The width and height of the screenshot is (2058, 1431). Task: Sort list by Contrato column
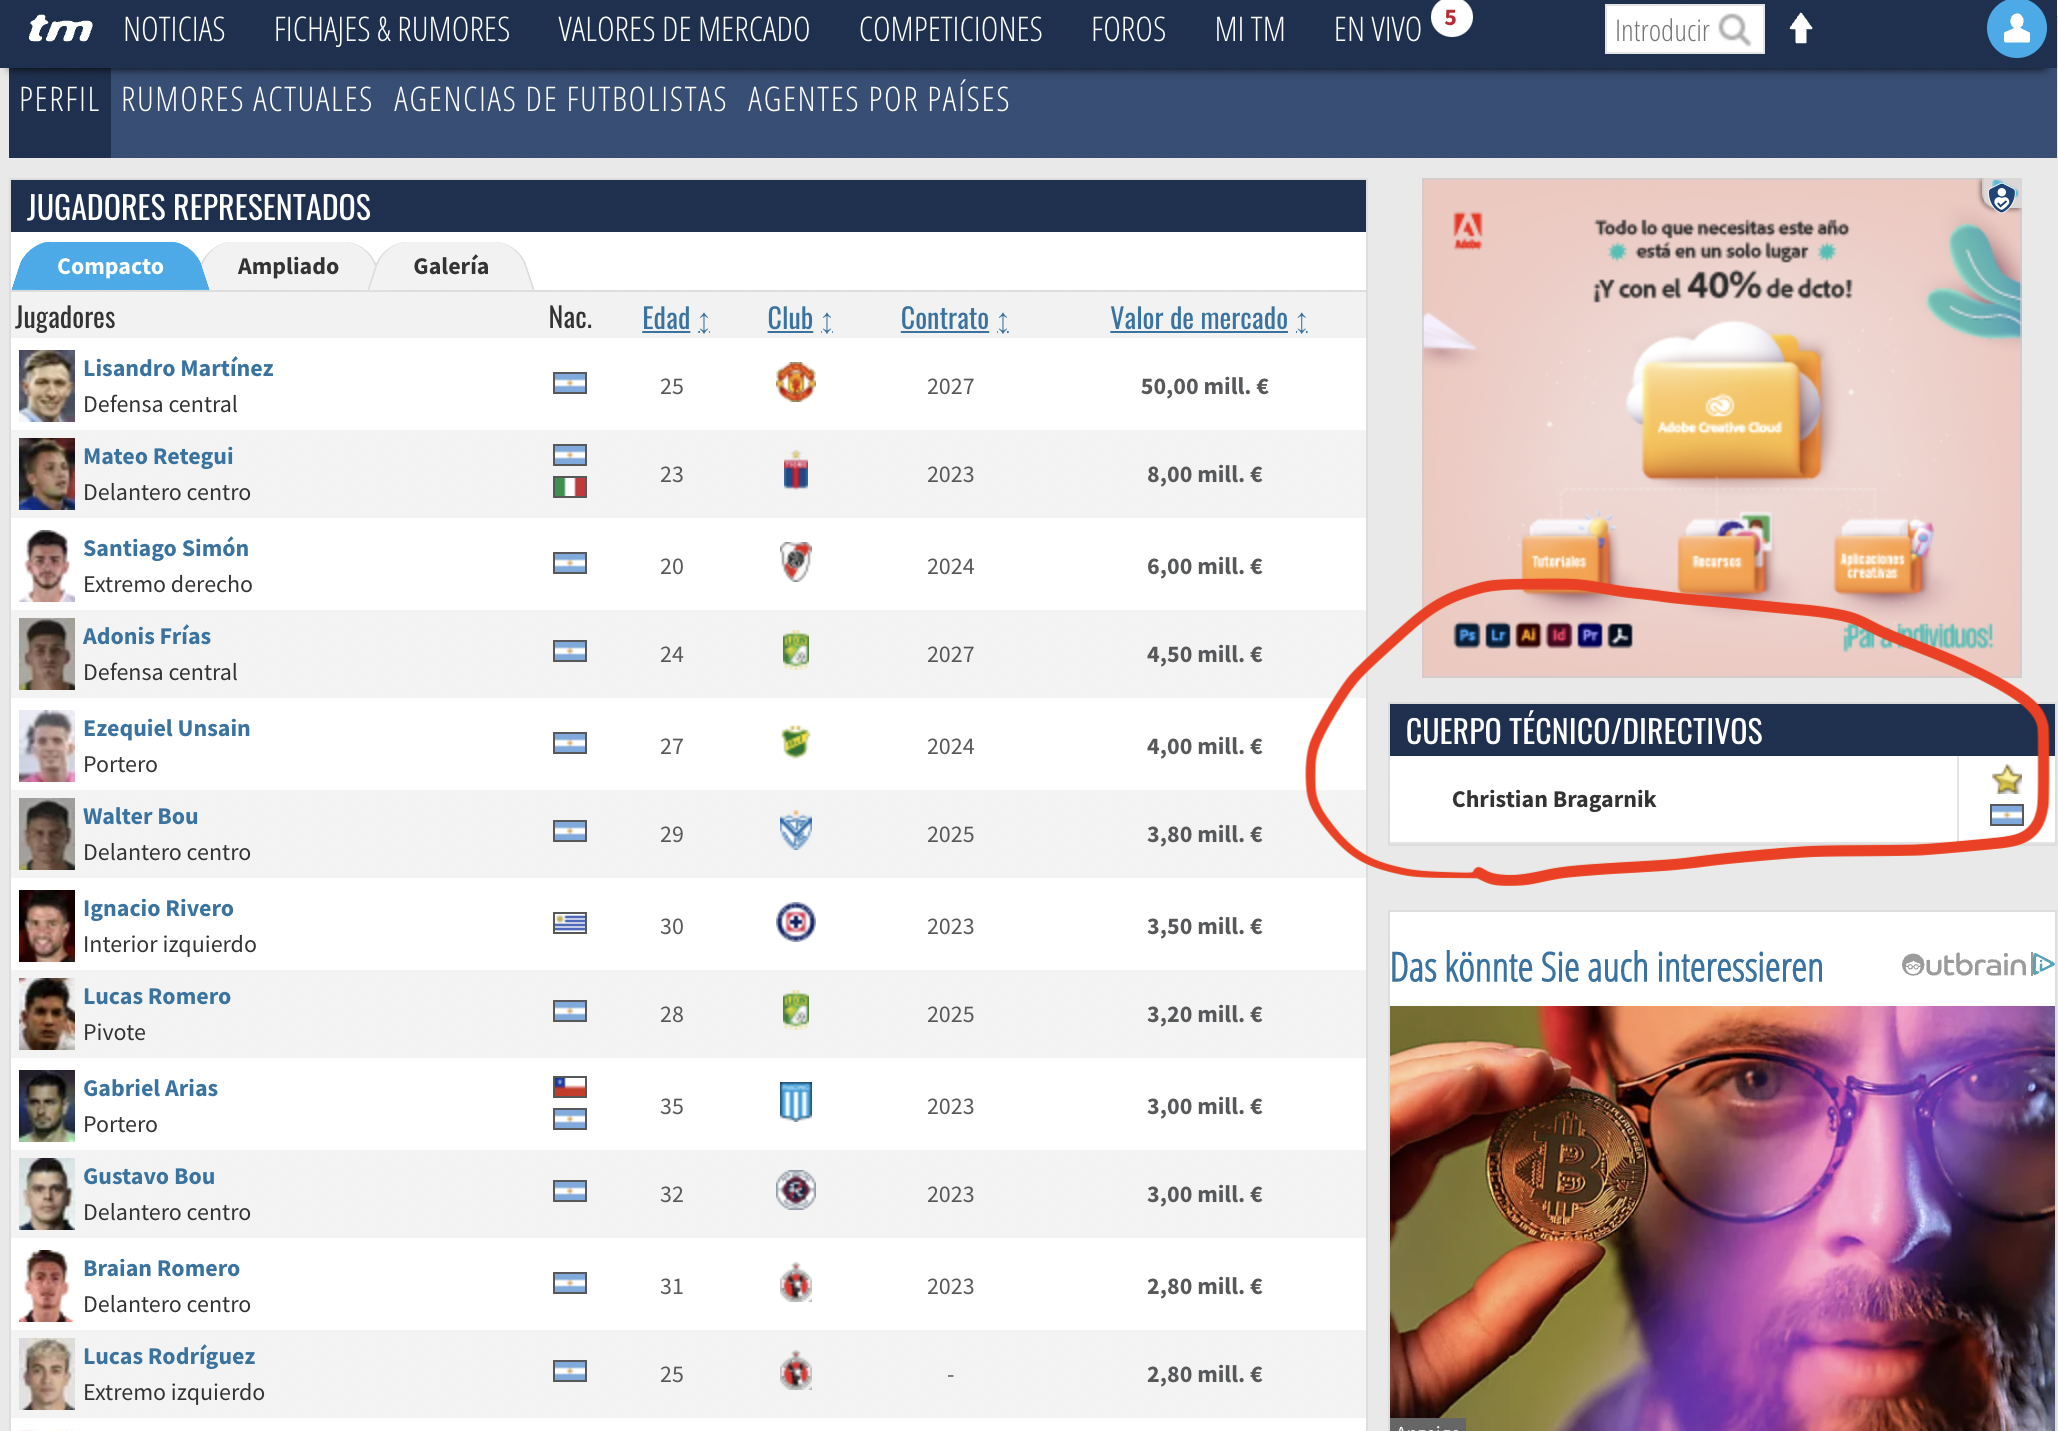945,319
